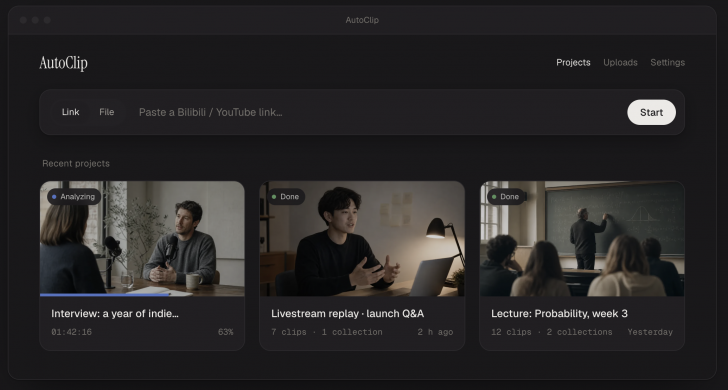728x390 pixels.
Task: Open the Projects tab
Action: click(x=573, y=62)
